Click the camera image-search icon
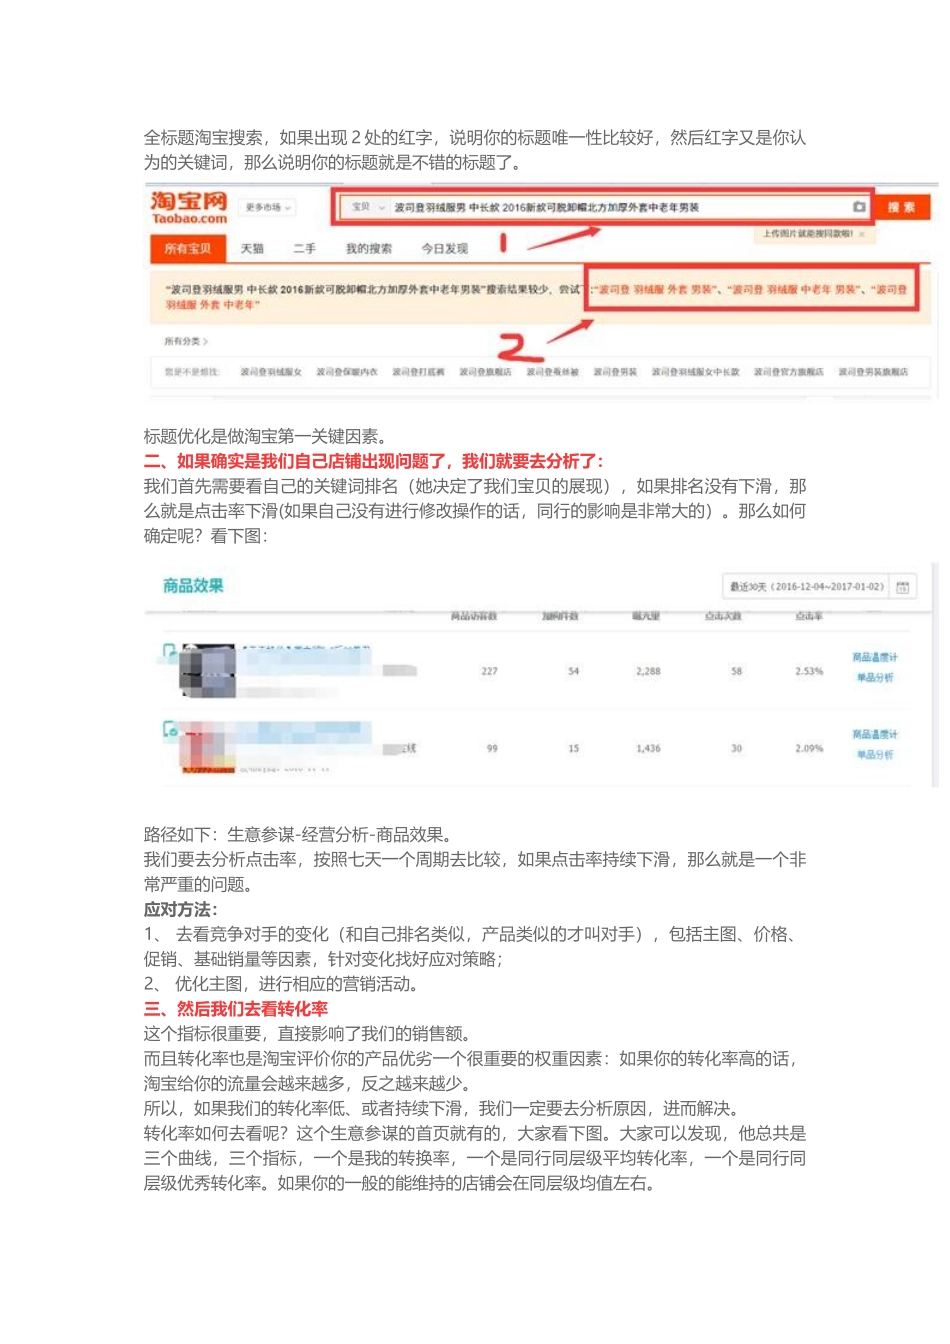This screenshot has height=1344, width=950. [859, 207]
